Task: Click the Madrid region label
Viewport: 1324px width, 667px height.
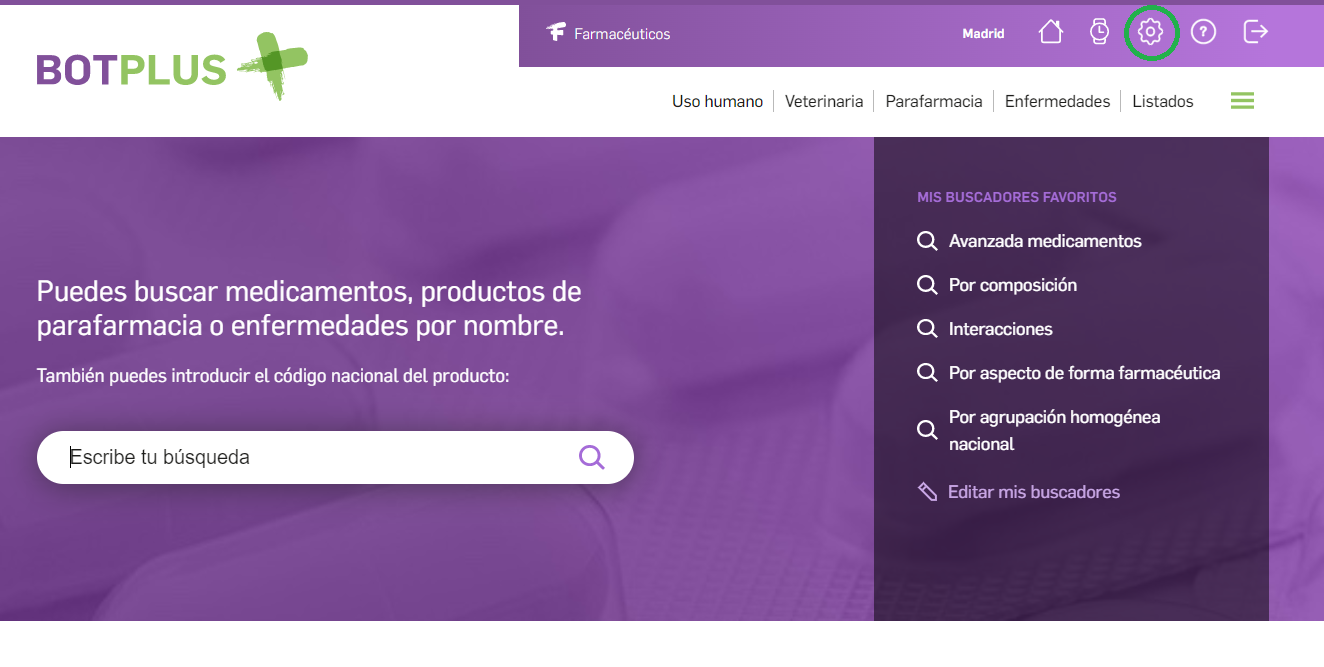Action: [983, 33]
